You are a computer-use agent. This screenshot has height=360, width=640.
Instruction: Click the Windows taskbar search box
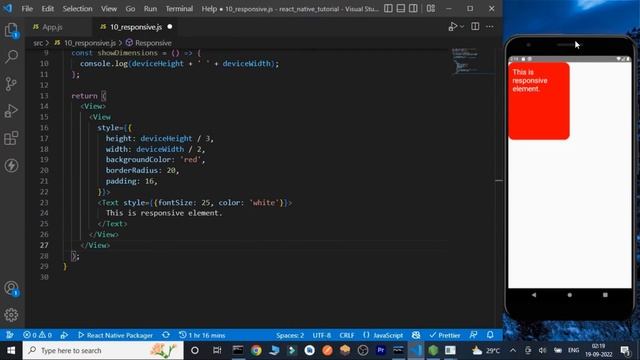point(103,350)
